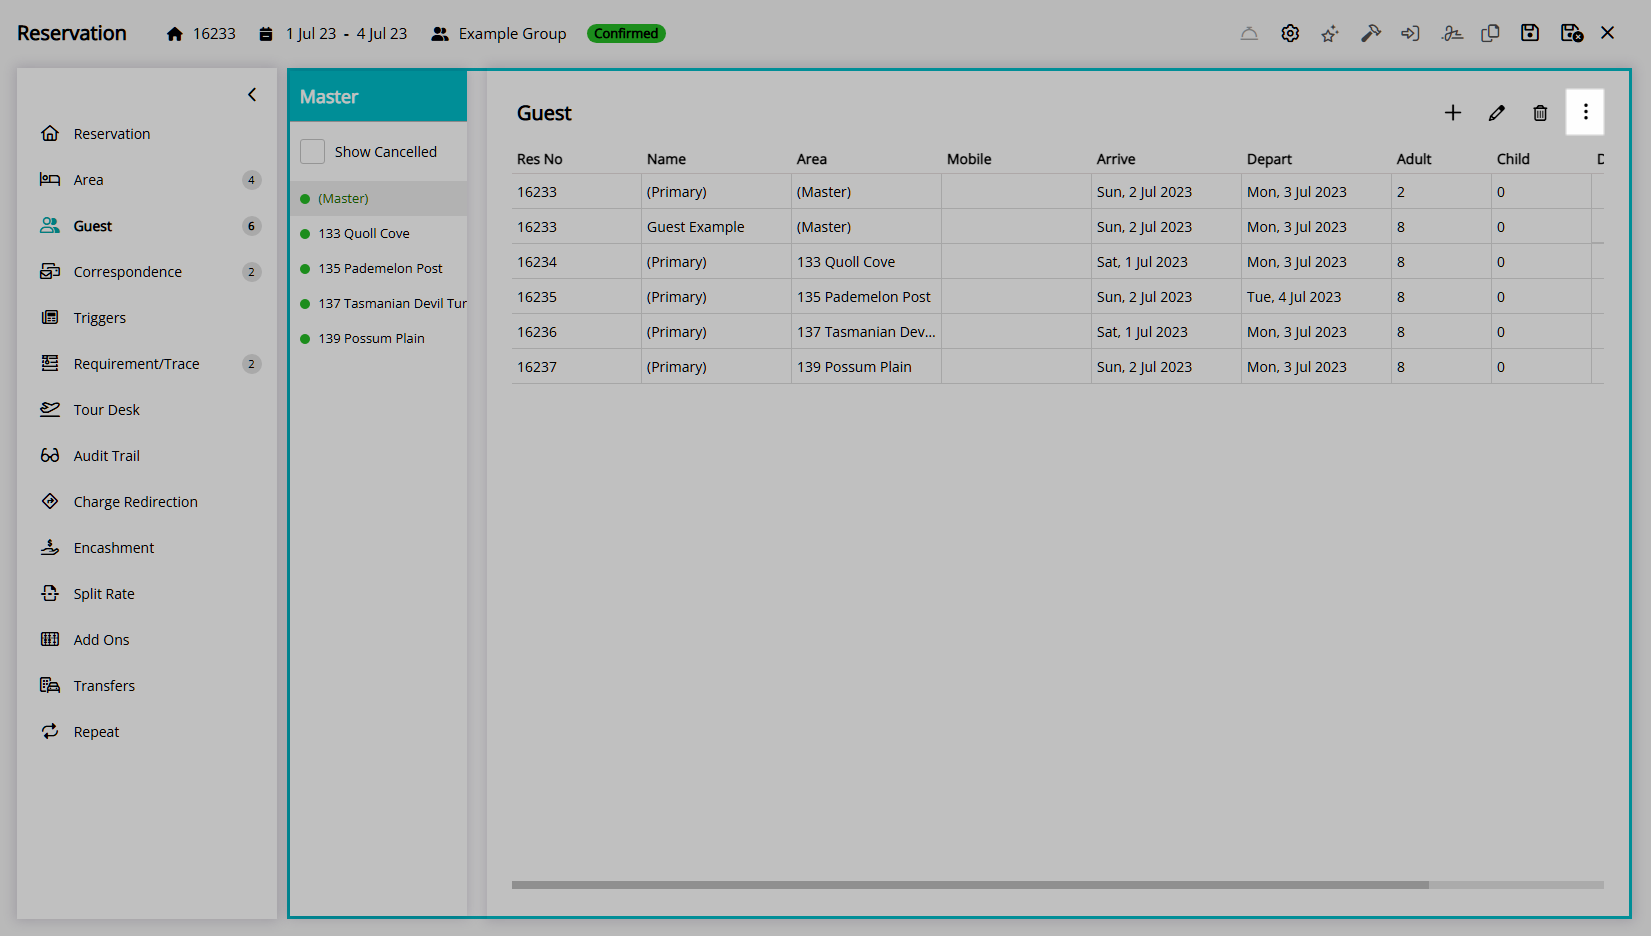Open the settings gear in header

1290,34
